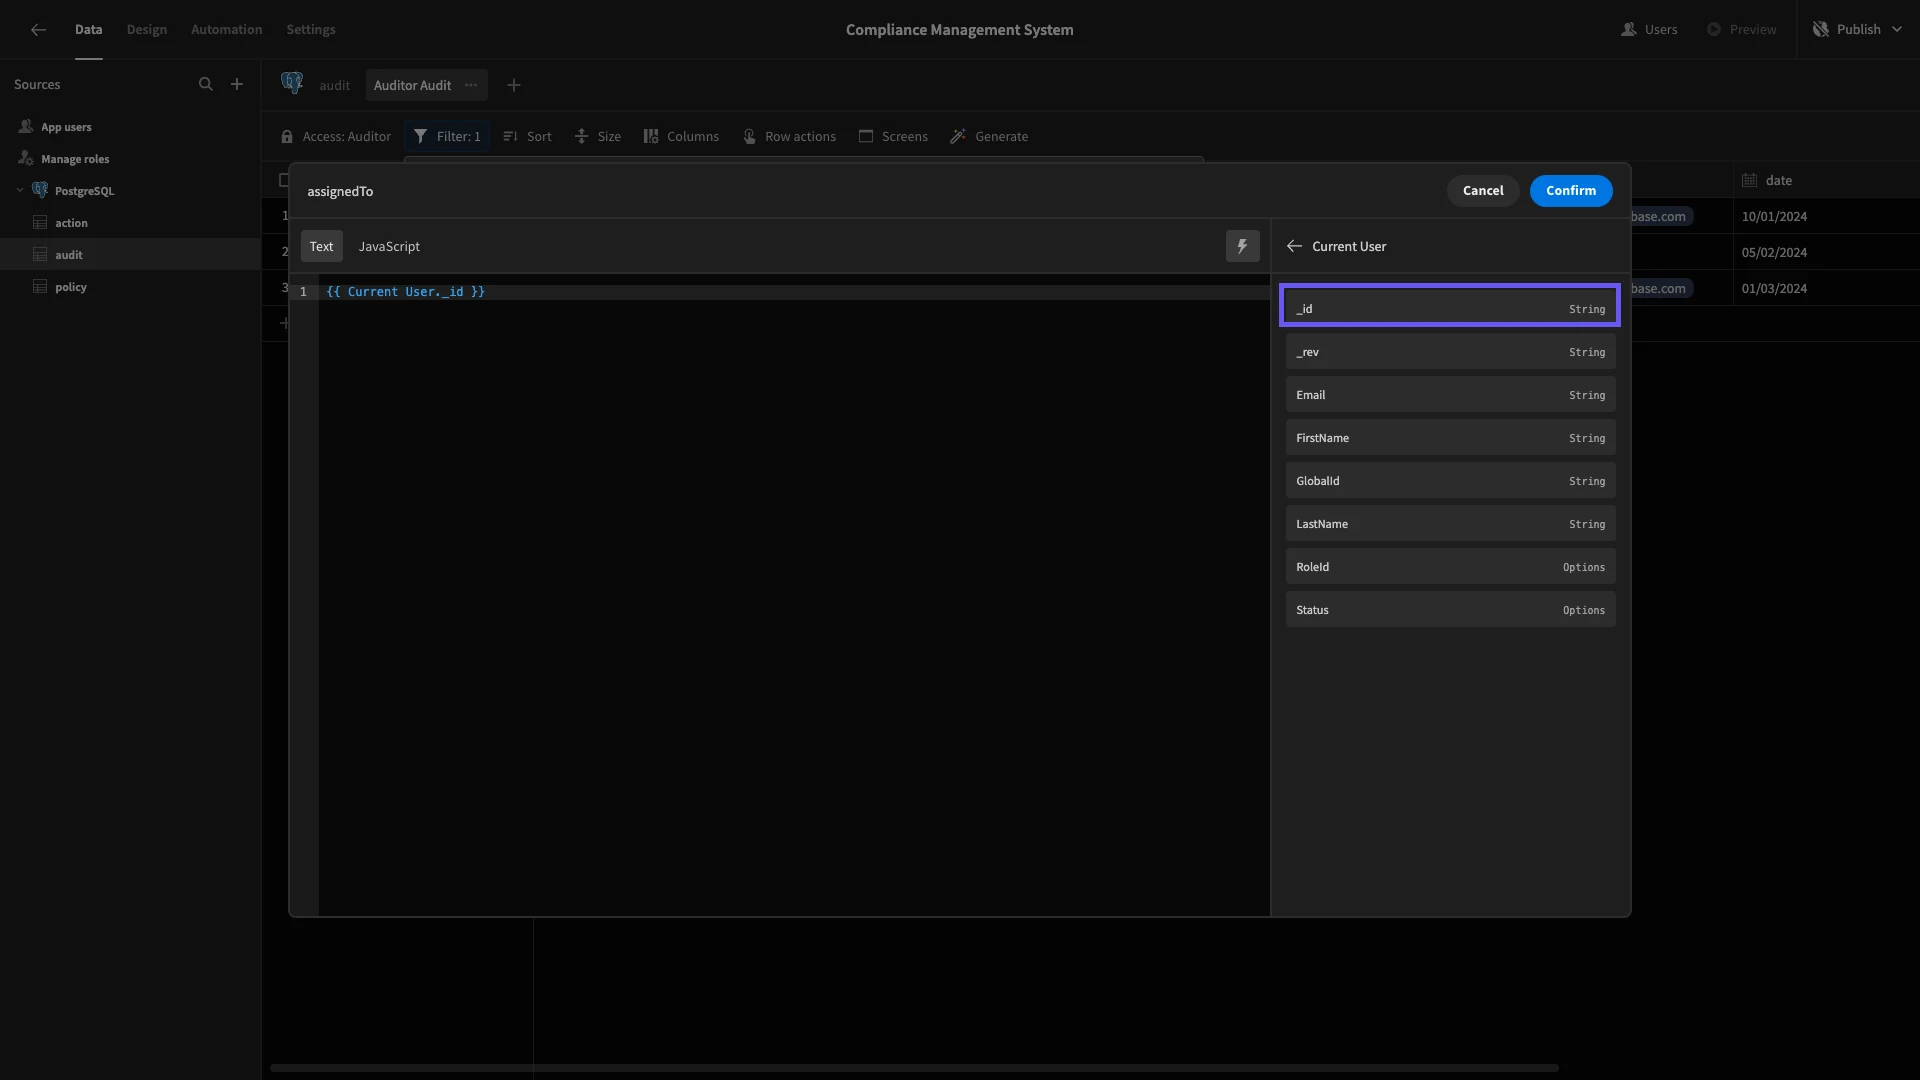Select the 10/01/2024 date cell
The width and height of the screenshot is (1920, 1080).
click(x=1826, y=217)
